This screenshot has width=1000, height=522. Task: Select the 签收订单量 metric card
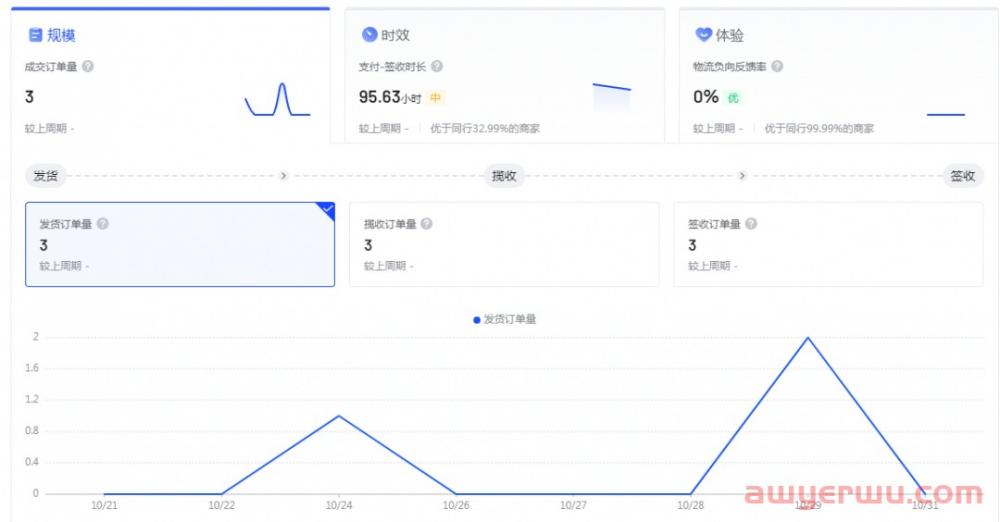pyautogui.click(x=828, y=244)
